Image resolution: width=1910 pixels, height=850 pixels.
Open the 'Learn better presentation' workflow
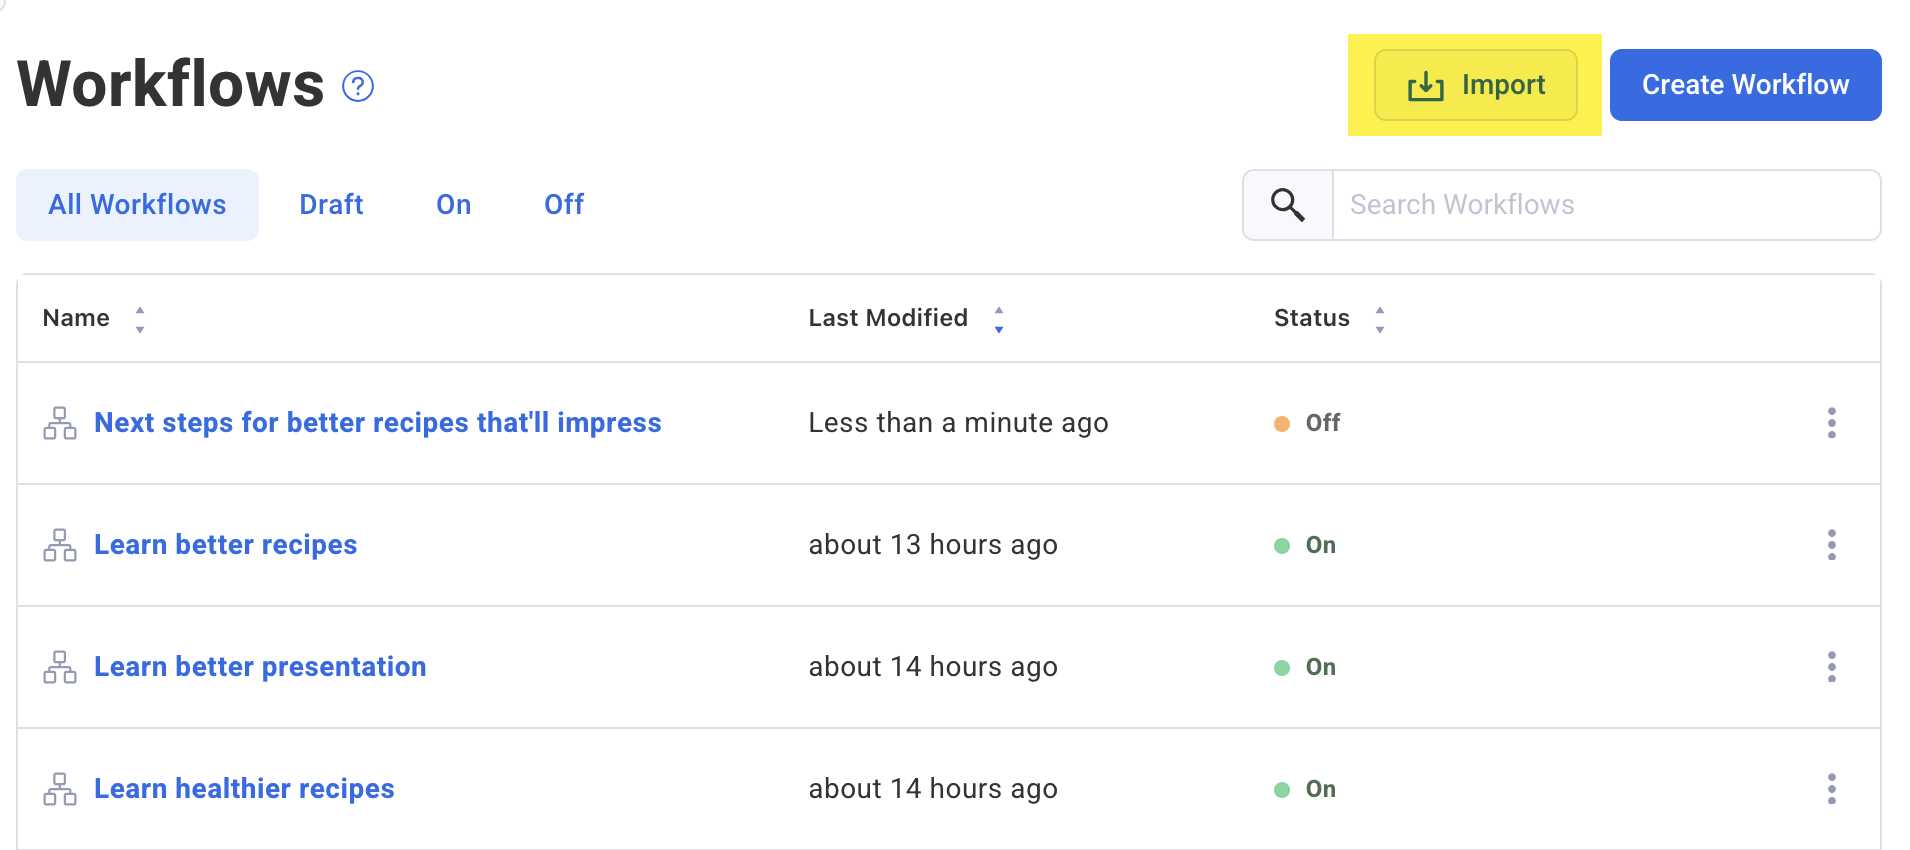[x=260, y=667]
